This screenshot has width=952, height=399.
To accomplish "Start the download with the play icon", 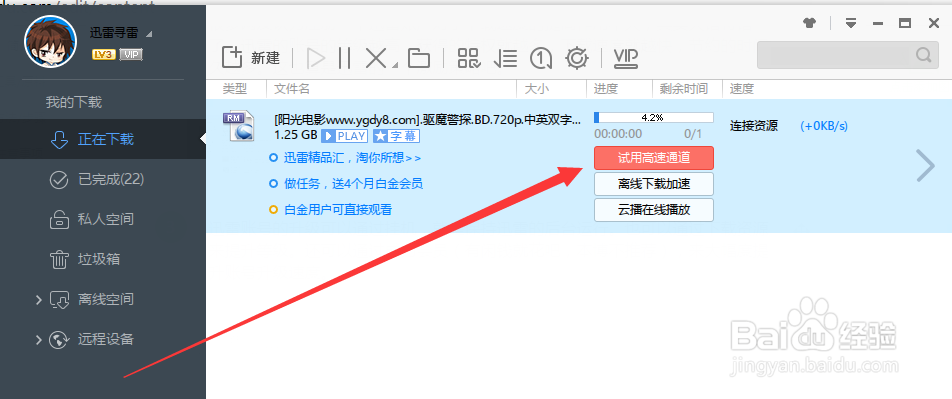I will click(x=315, y=58).
